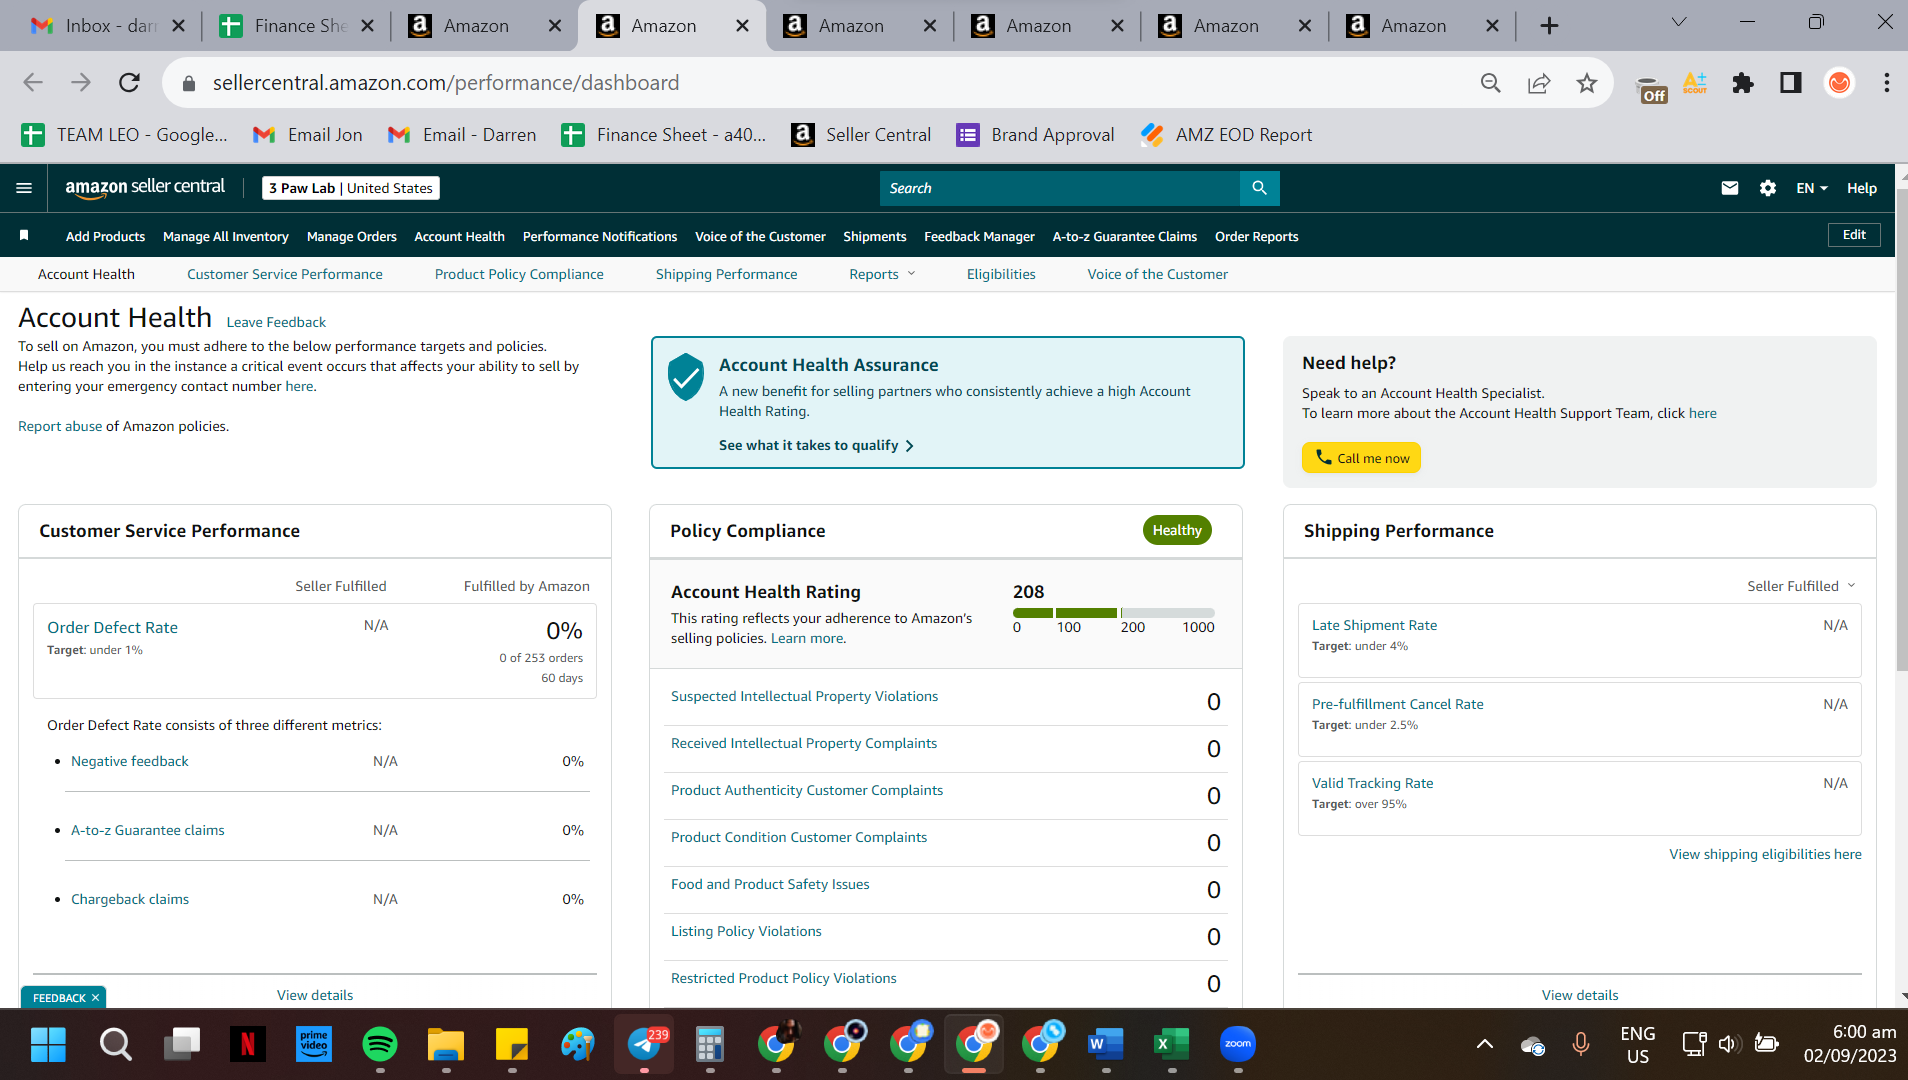The height and width of the screenshot is (1080, 1908).
Task: Click the Call me now button
Action: coord(1361,458)
